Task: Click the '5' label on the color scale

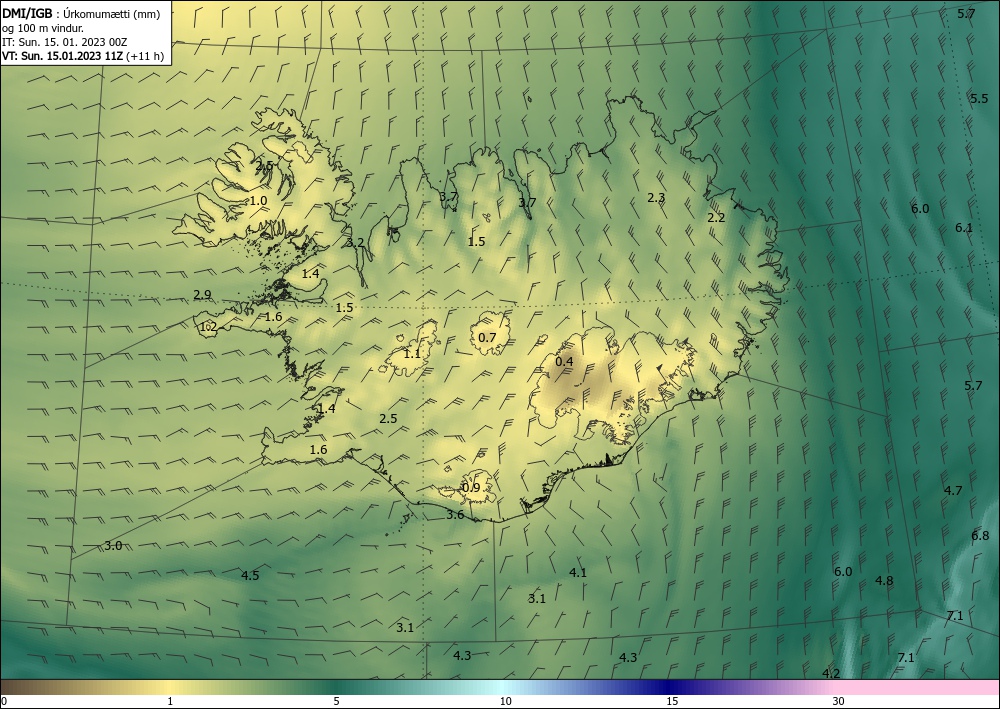Action: [336, 701]
